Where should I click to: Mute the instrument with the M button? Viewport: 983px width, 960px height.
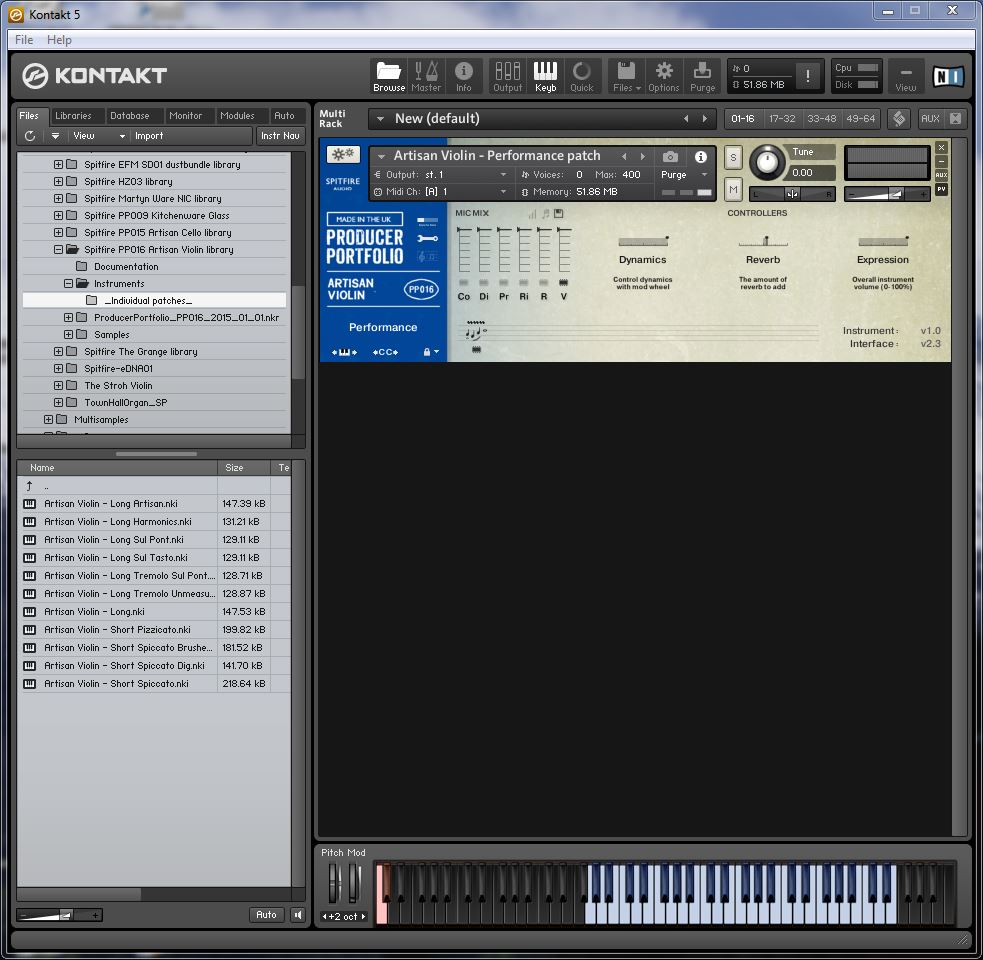(733, 189)
